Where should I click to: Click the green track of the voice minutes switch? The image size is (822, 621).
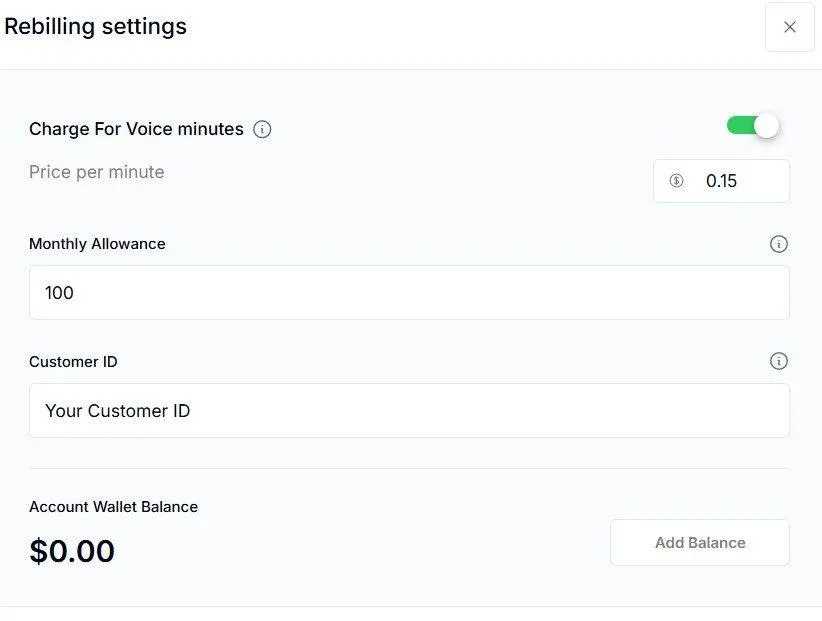[738, 125]
